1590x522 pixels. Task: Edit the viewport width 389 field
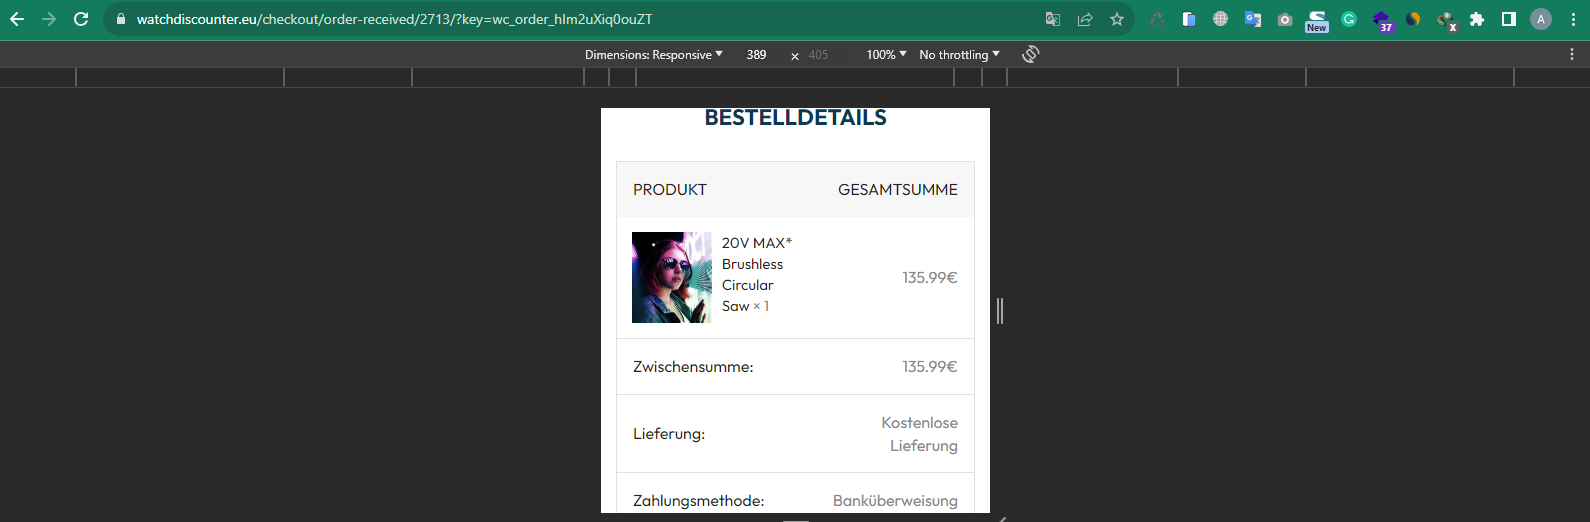[757, 55]
